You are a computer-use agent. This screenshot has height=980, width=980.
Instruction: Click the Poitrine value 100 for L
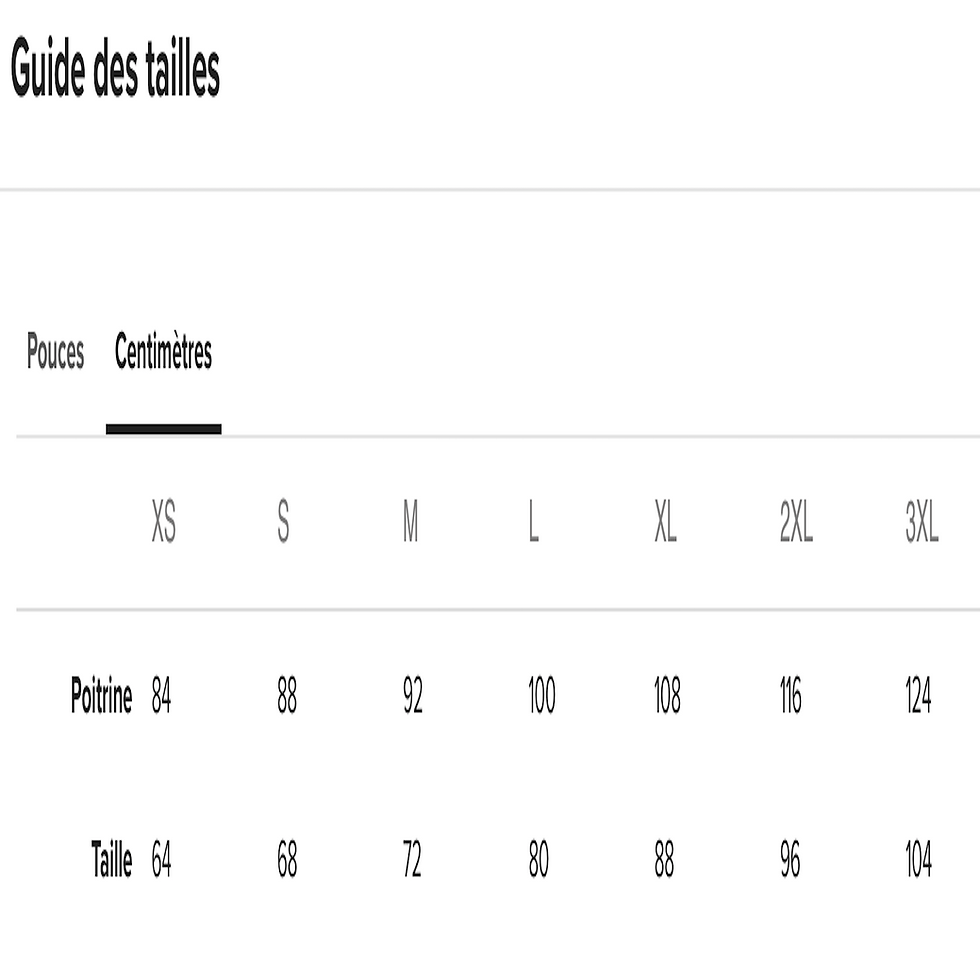[542, 695]
